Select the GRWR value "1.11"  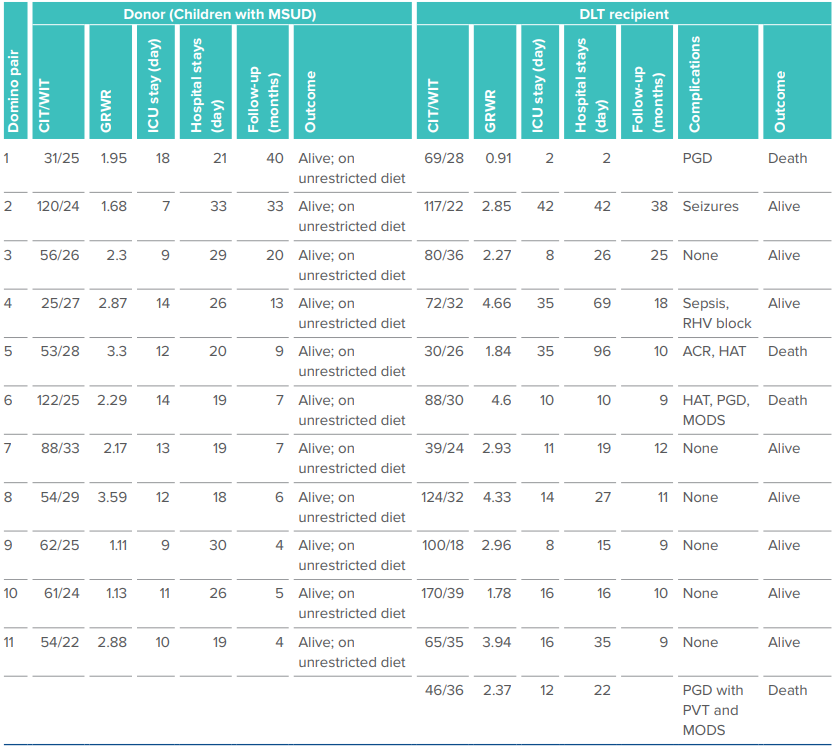pos(118,545)
